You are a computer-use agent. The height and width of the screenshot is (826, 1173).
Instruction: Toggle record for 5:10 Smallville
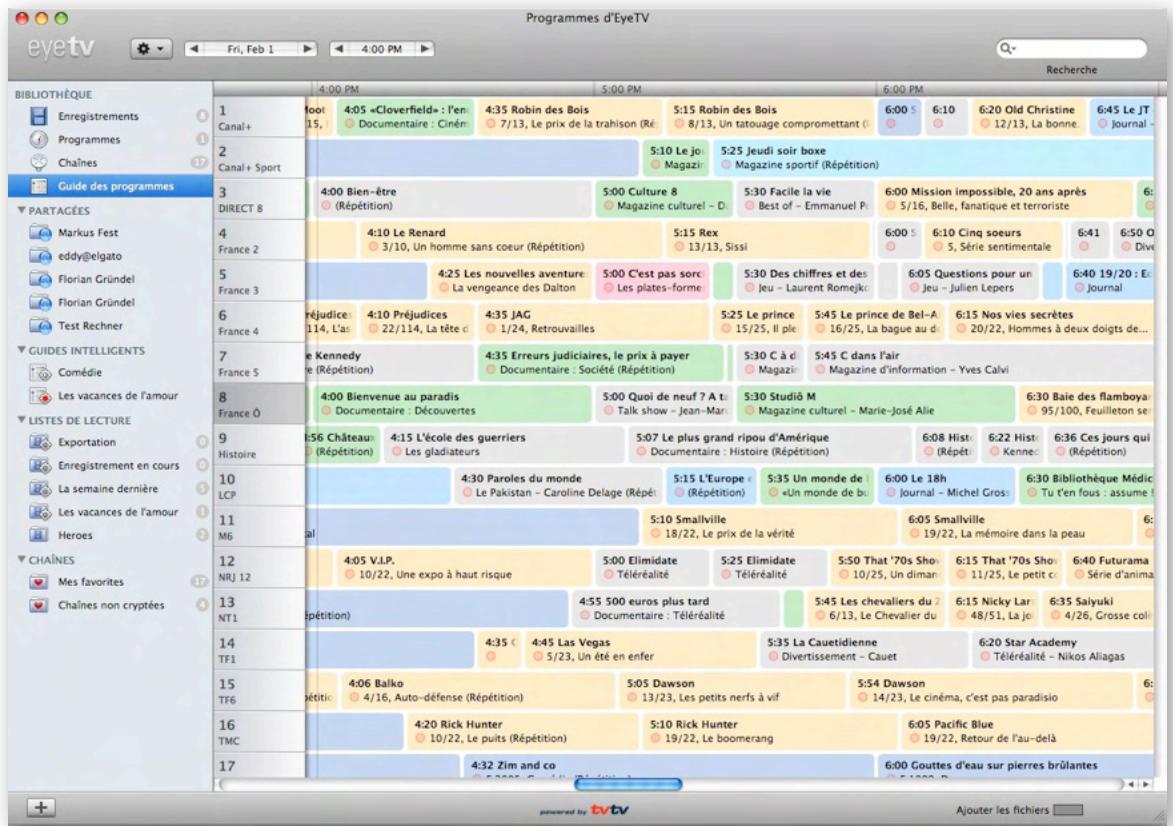tap(655, 534)
